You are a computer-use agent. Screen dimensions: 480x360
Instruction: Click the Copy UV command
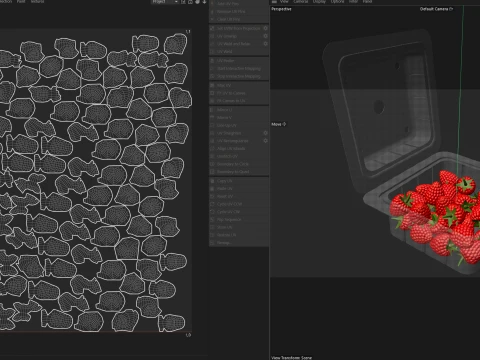tap(239, 181)
